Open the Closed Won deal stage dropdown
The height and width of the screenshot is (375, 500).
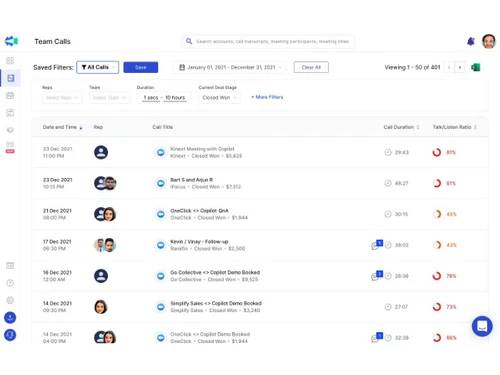[219, 98]
